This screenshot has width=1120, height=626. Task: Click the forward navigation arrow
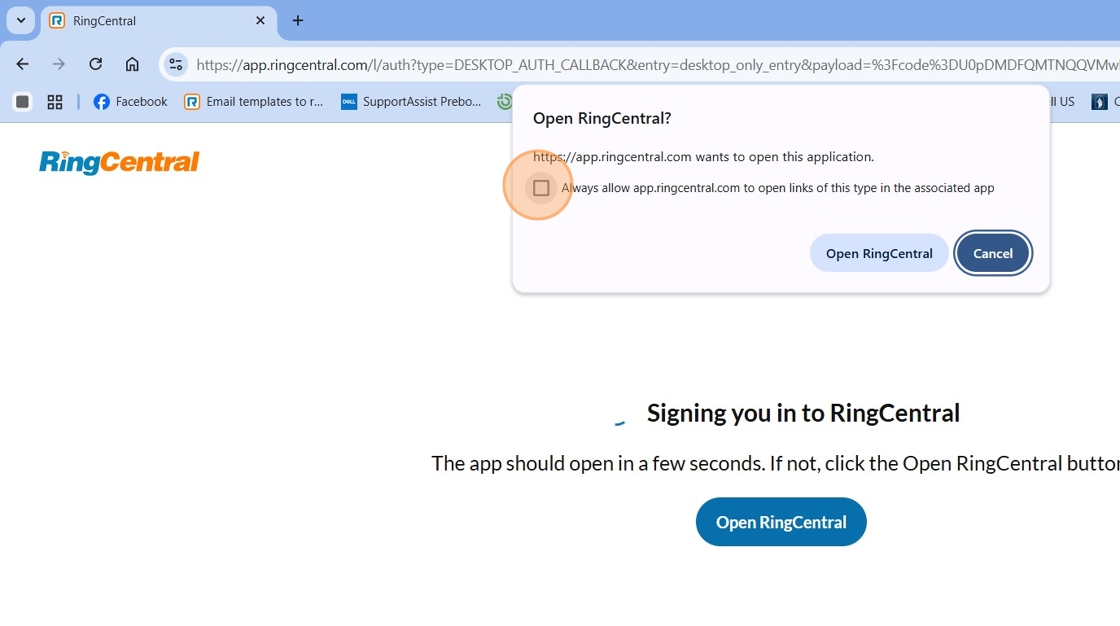59,64
